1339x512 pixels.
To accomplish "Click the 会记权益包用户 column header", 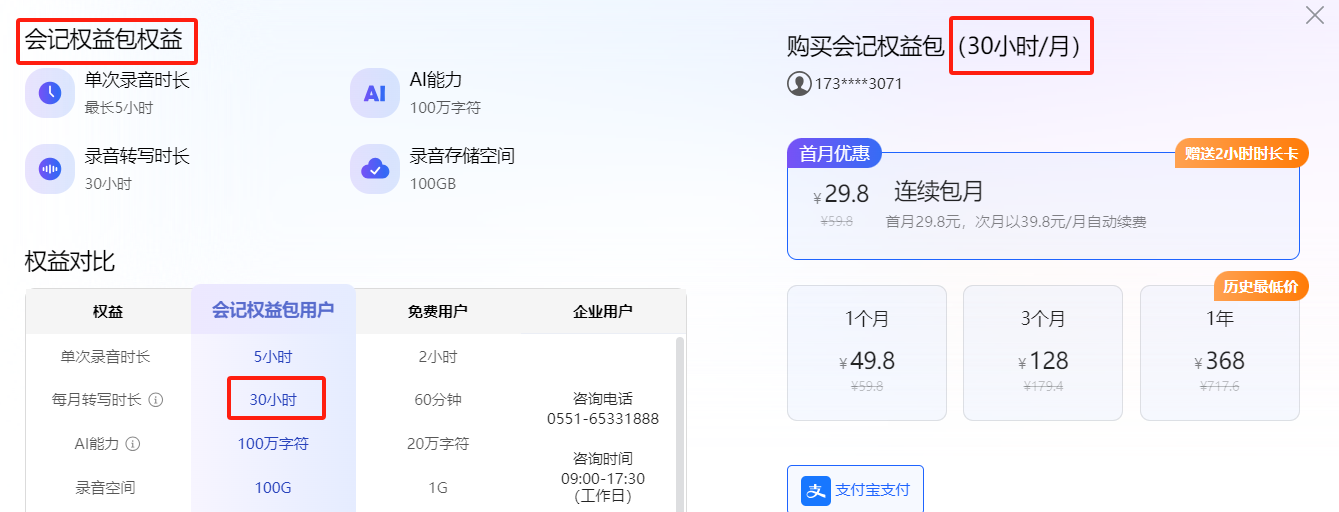I will click(x=273, y=311).
